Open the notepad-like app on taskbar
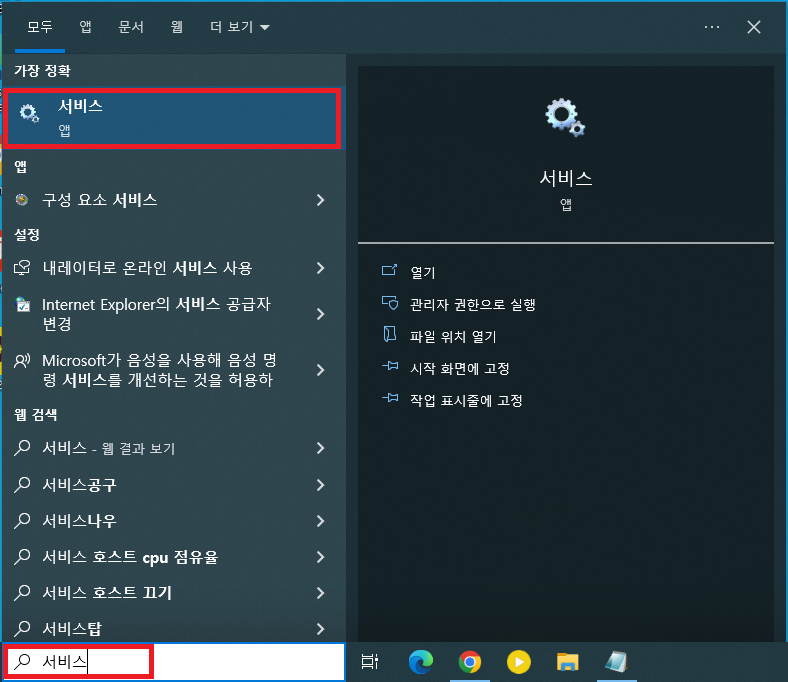Viewport: 788px width, 682px height. [617, 662]
